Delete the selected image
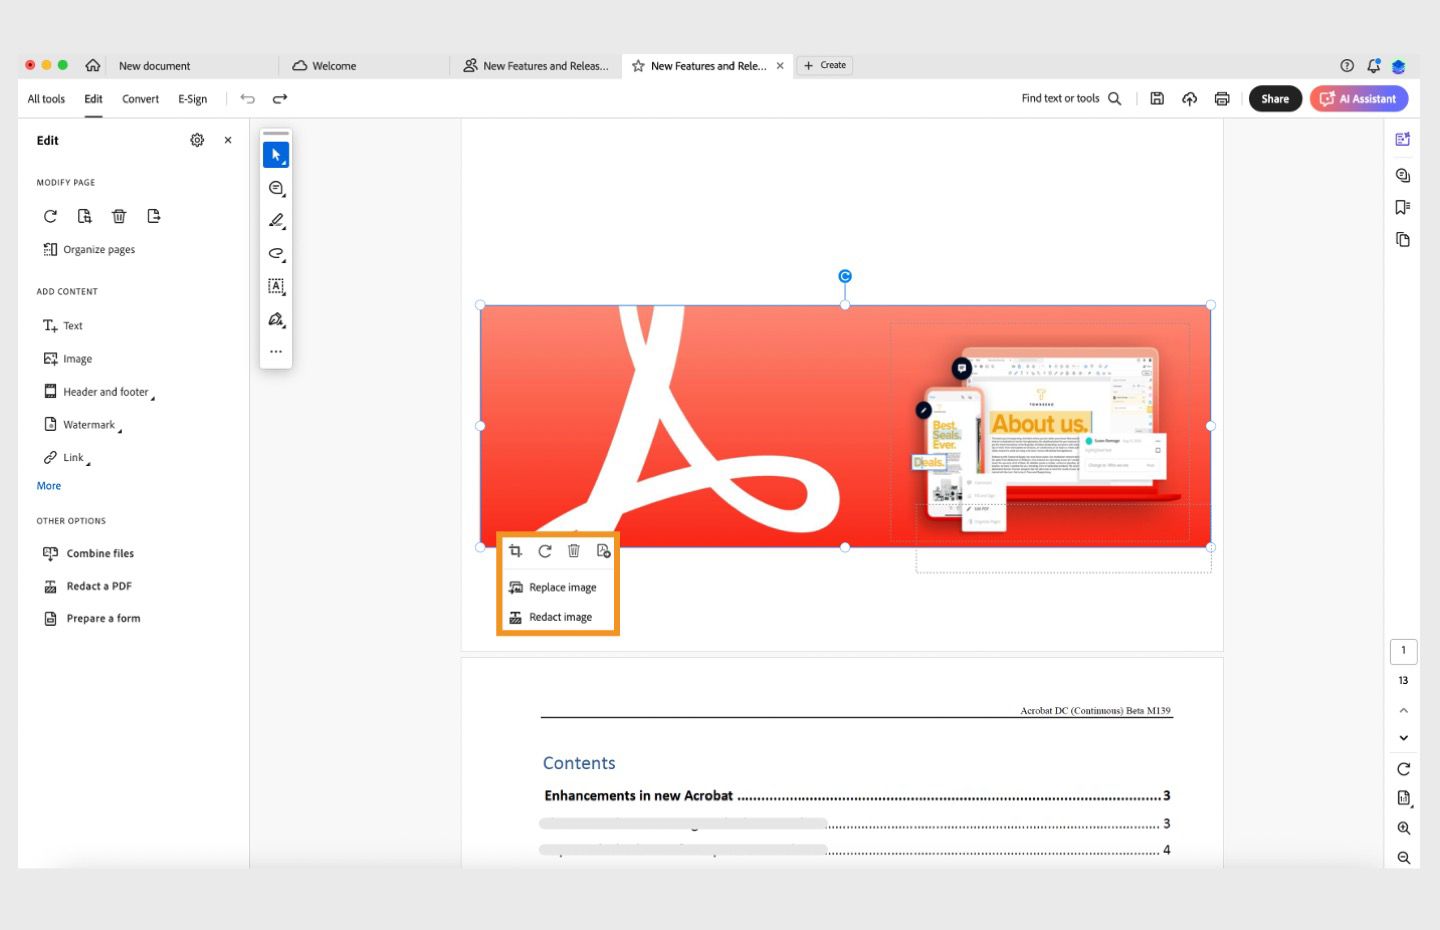 (x=574, y=551)
